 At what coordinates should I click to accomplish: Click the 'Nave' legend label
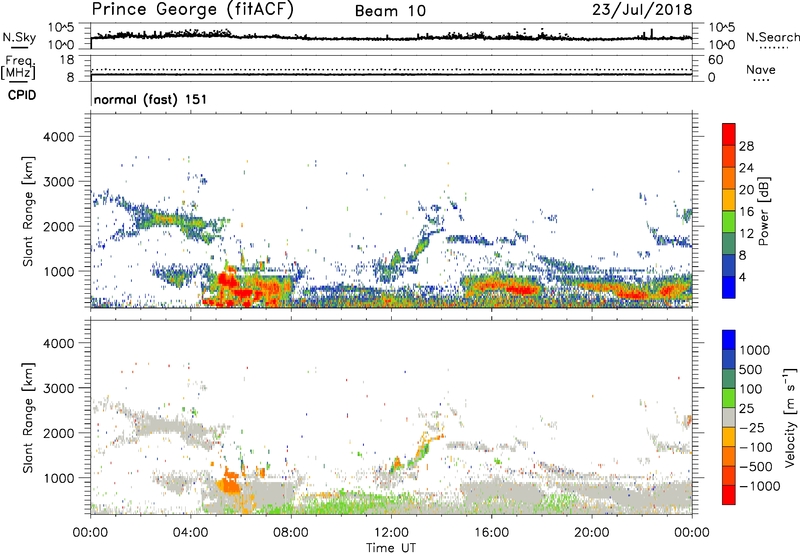[x=760, y=69]
